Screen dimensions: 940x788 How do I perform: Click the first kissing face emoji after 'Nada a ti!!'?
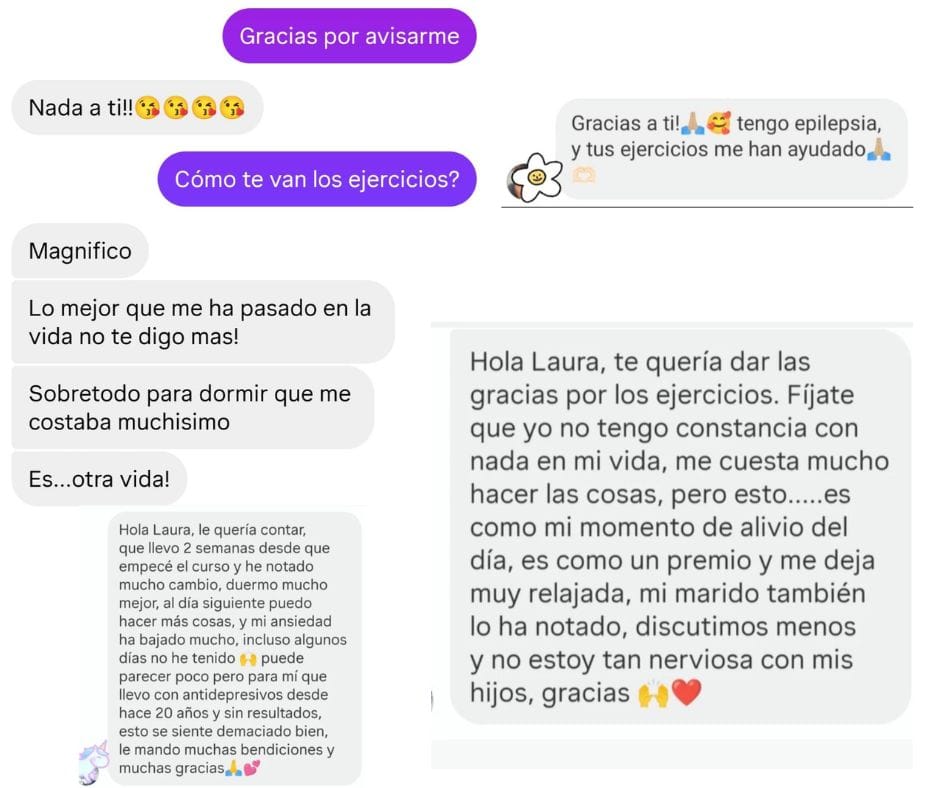(x=147, y=109)
